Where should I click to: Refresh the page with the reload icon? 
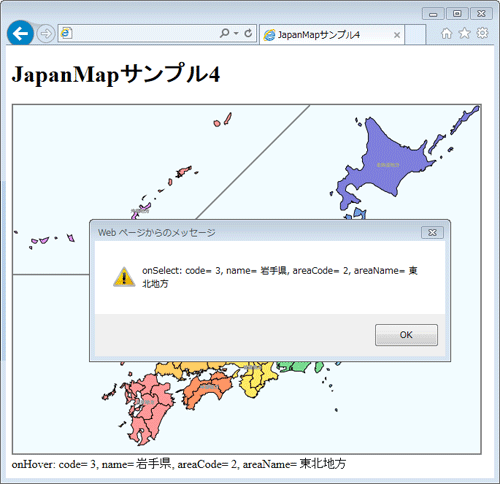248,33
